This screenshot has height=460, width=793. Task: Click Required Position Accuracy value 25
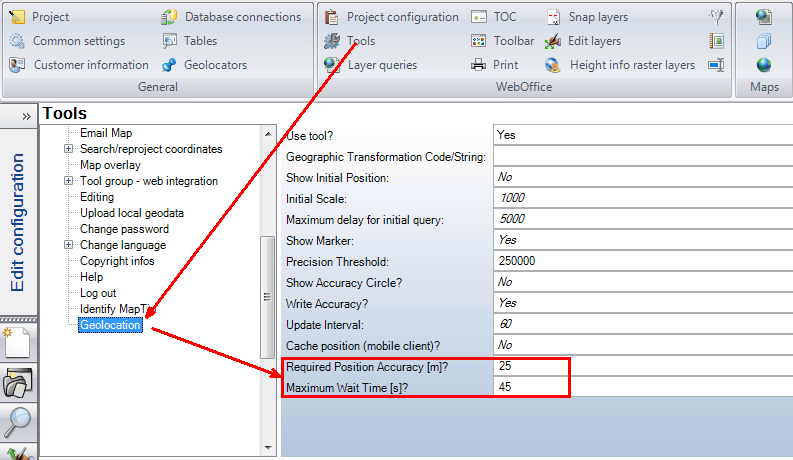643,366
